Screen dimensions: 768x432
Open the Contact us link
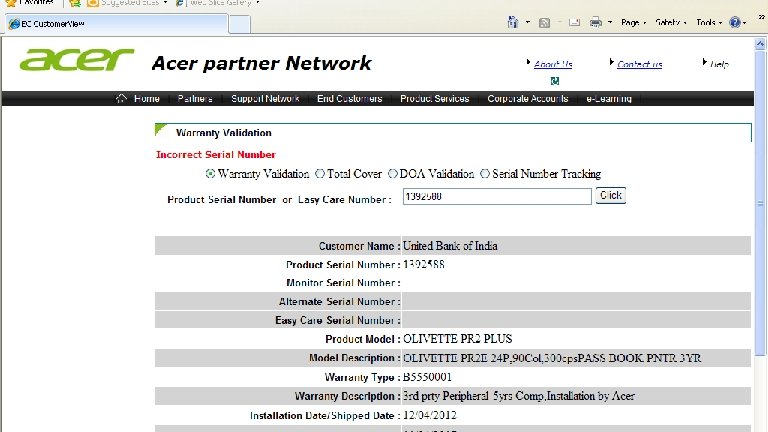click(x=639, y=64)
